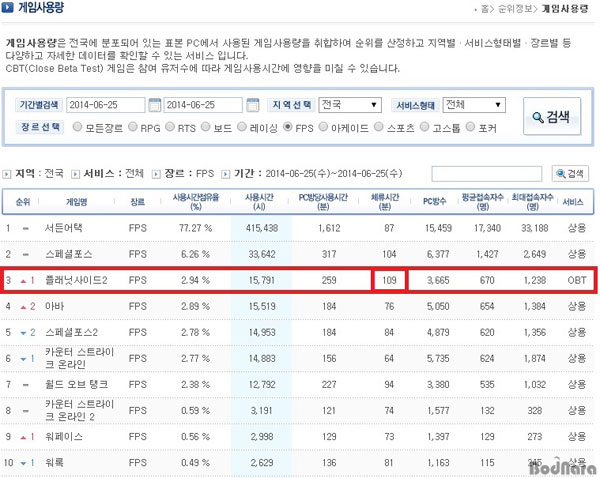Click the PC방당사용시간(분) column header
The image size is (600, 478).
[x=323, y=202]
